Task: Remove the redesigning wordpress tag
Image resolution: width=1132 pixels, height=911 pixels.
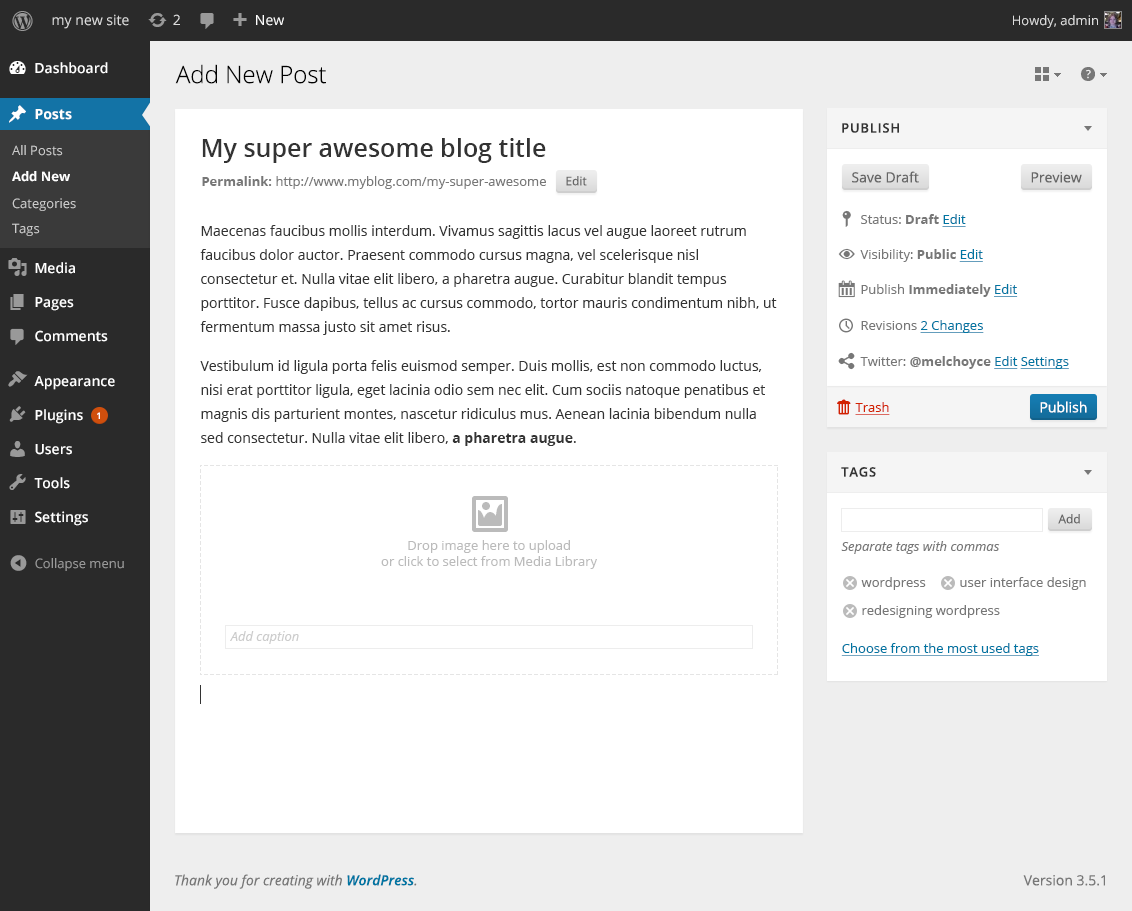Action: (850, 611)
